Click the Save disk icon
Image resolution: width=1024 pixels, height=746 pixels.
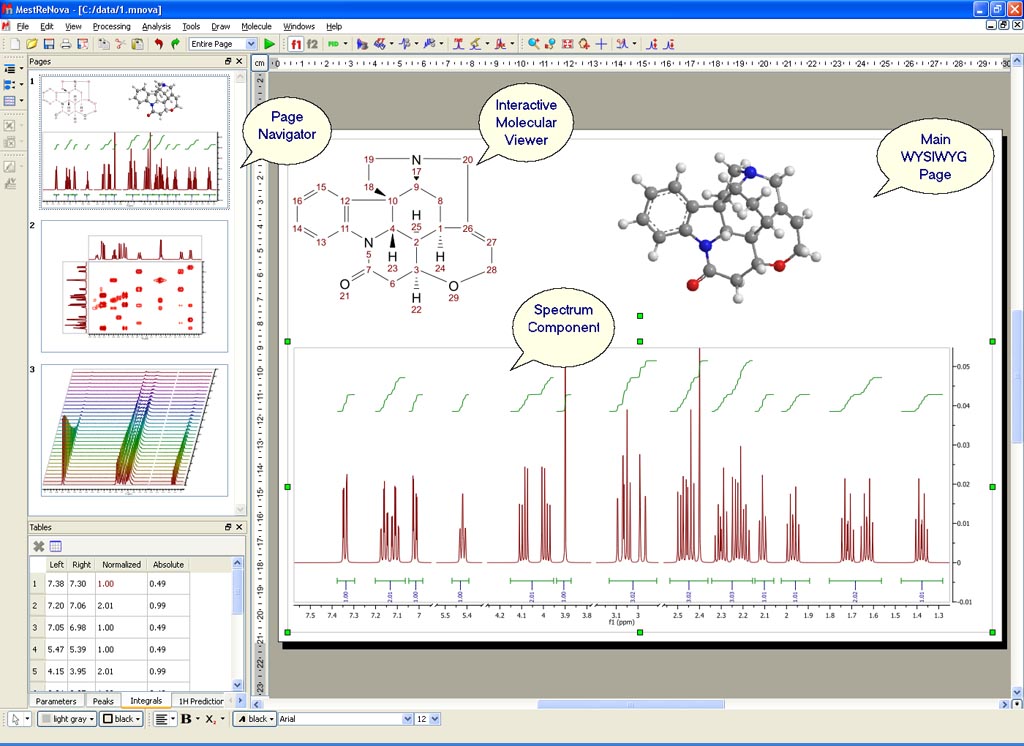point(48,44)
